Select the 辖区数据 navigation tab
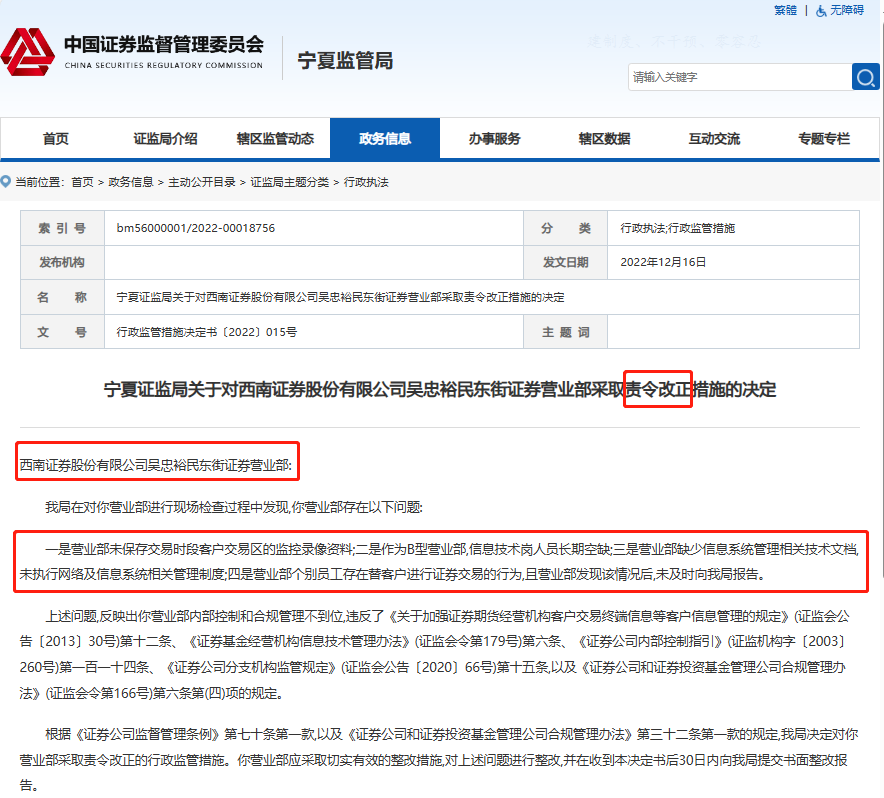This screenshot has height=798, width=884. pos(604,139)
